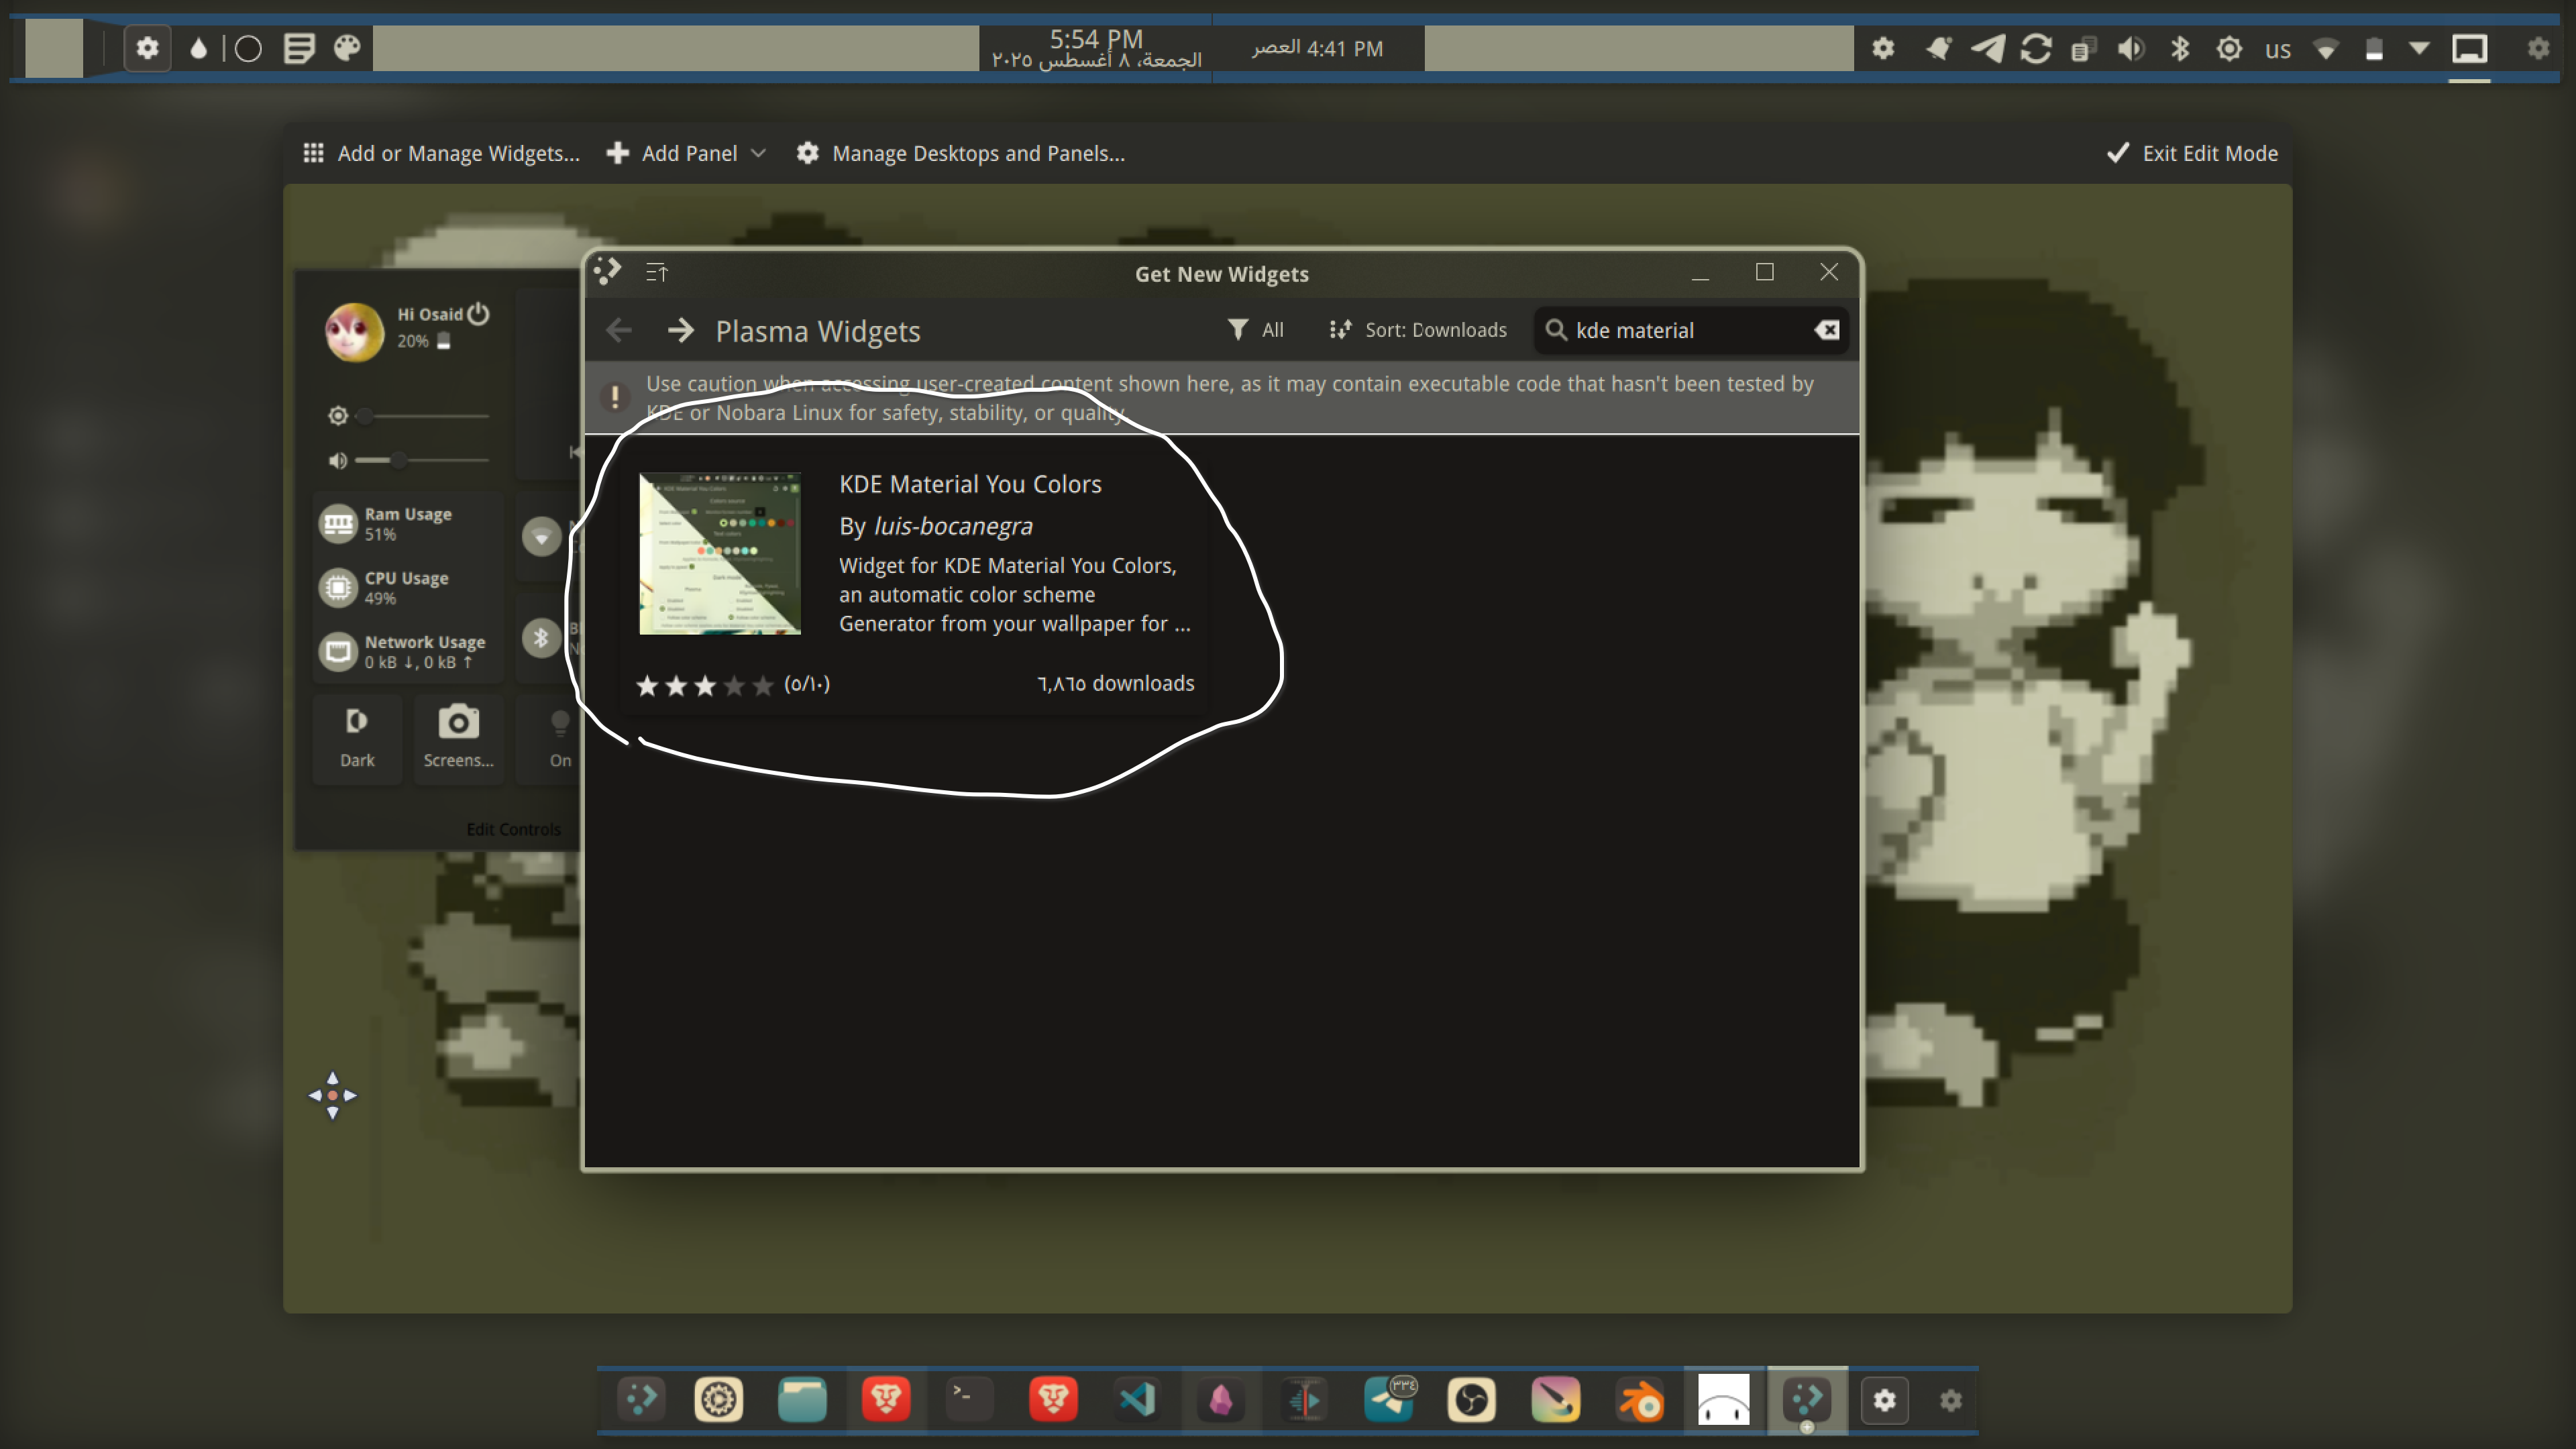Image resolution: width=2576 pixels, height=1449 pixels.
Task: Click the downloads count text
Action: (1116, 683)
